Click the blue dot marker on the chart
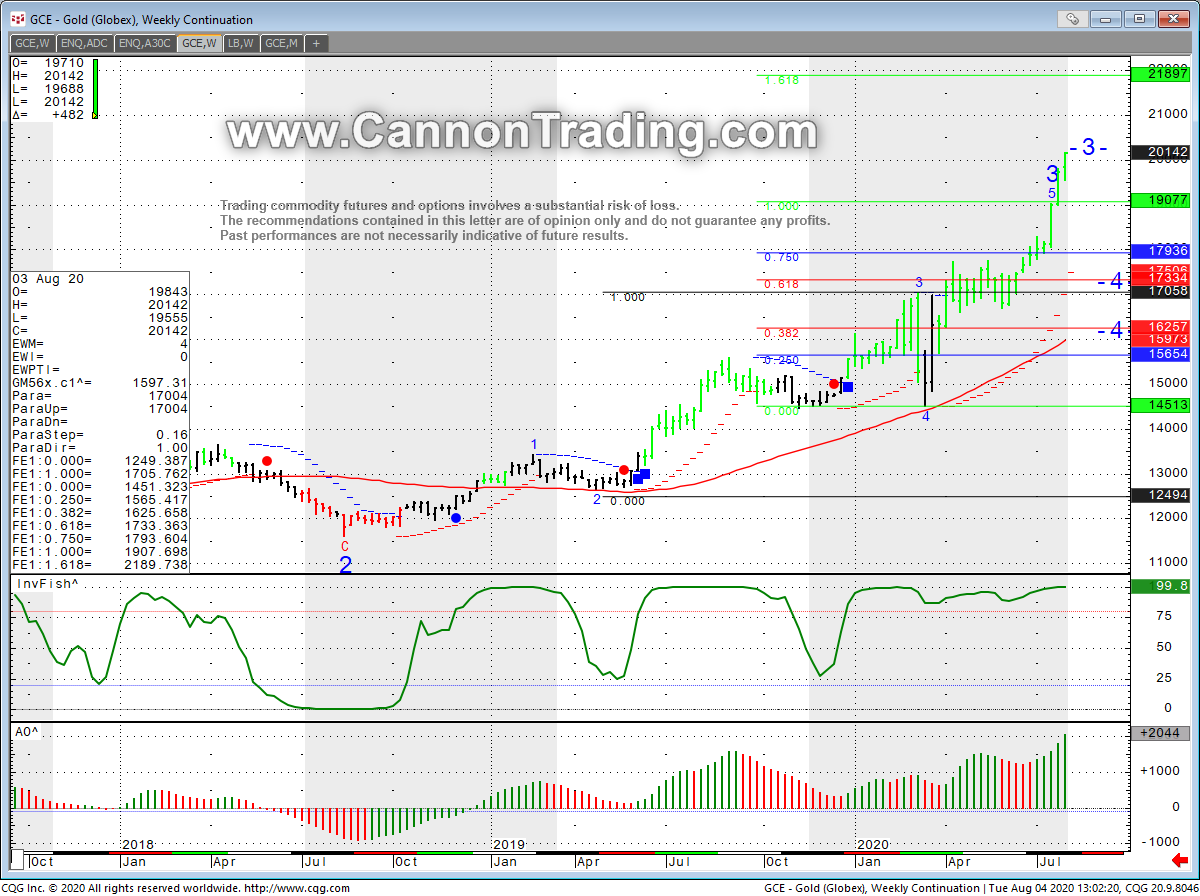This screenshot has width=1200, height=896. pyautogui.click(x=456, y=518)
